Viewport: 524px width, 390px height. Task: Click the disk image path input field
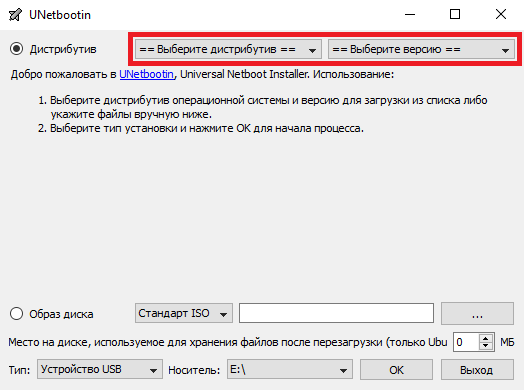(337, 313)
